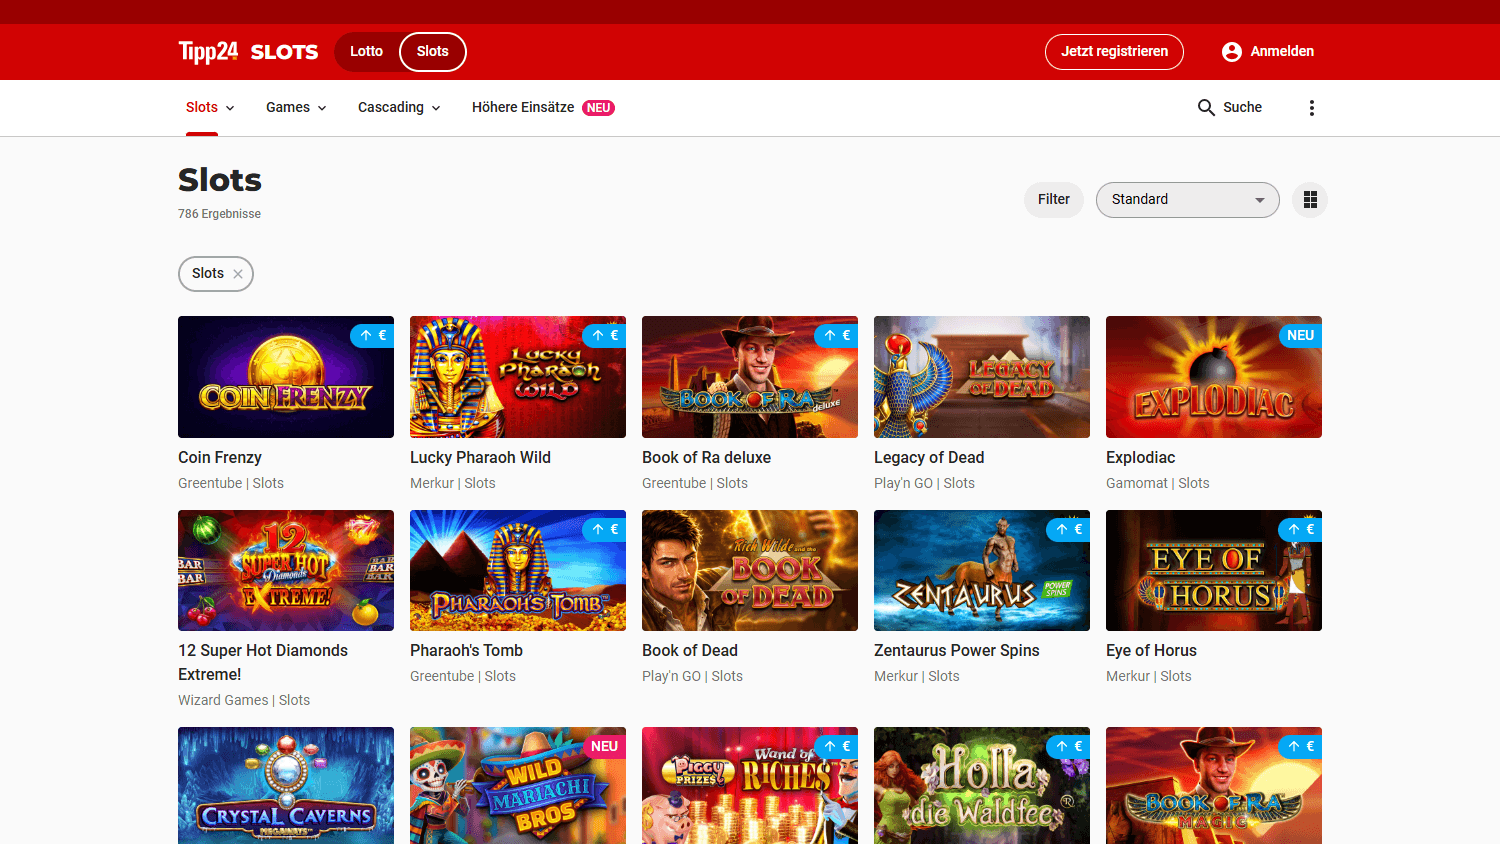The height and width of the screenshot is (844, 1500).
Task: Click the higher stakes badge on Wand of Riches
Action: pyautogui.click(x=836, y=747)
